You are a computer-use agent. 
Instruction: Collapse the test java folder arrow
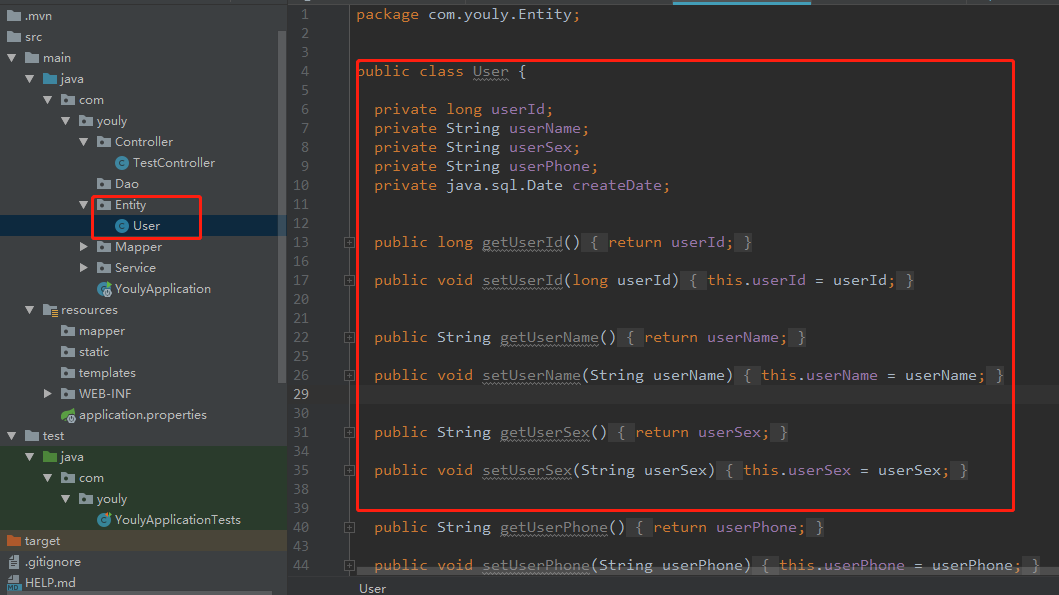point(30,457)
